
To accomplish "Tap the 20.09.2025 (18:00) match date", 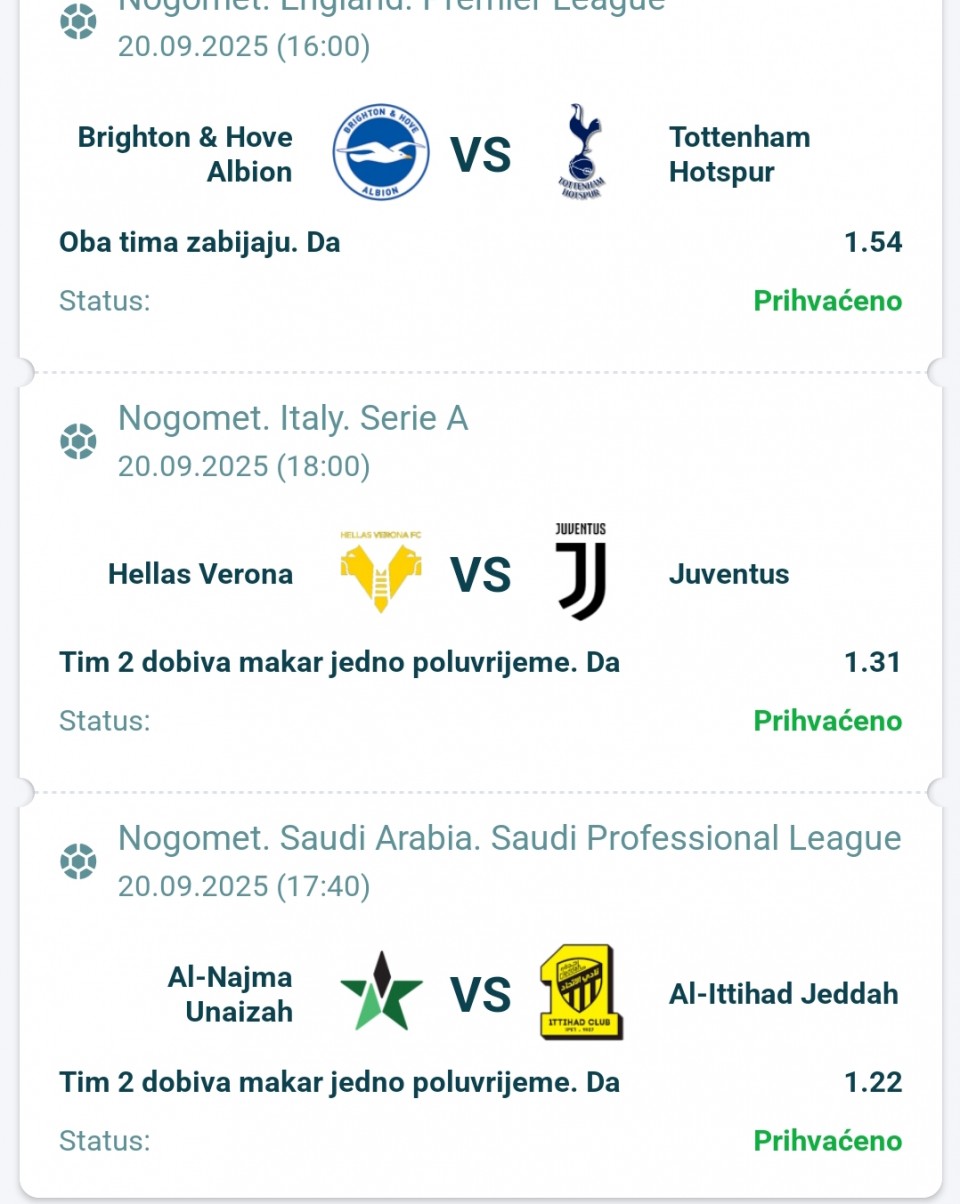I will pos(244,466).
